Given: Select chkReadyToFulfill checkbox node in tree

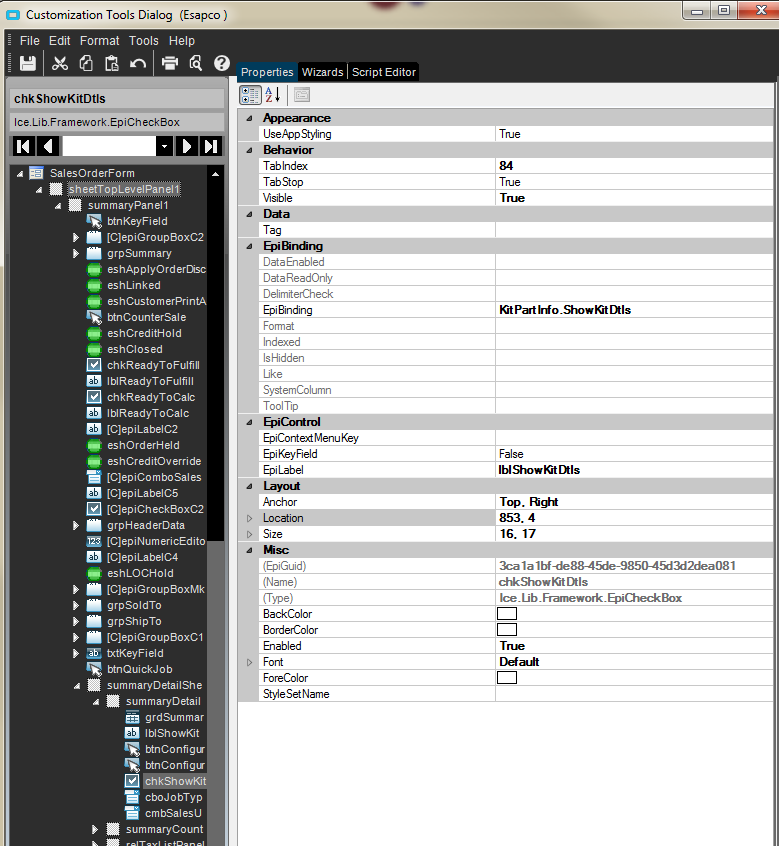Looking at the screenshot, I should pos(153,365).
